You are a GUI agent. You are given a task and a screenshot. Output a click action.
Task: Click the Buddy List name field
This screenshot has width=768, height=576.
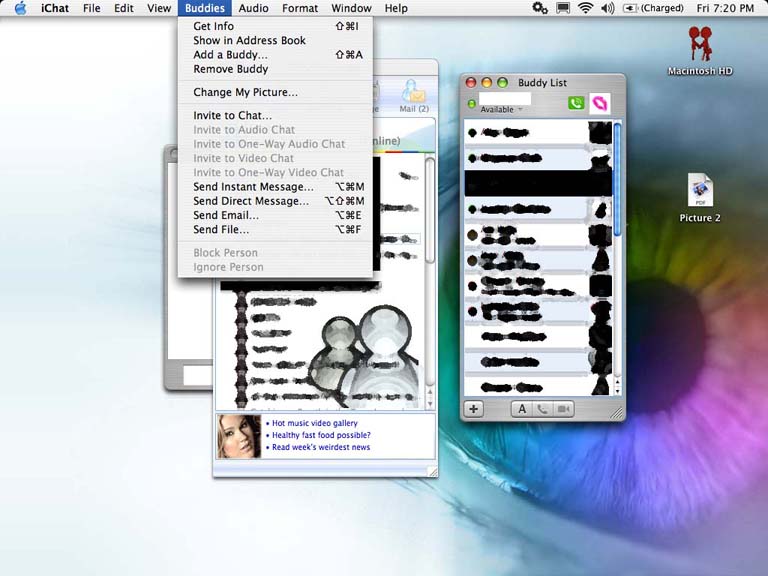click(x=504, y=98)
